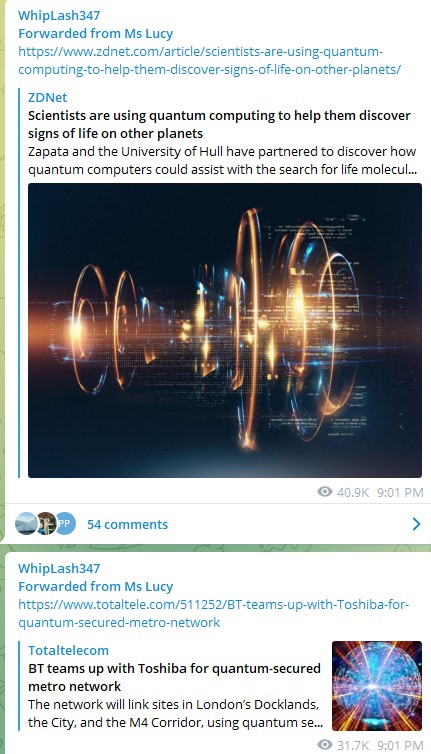The height and width of the screenshot is (754, 431).
Task: Open Forwarded from Ms Lucy on the second post
Action: pos(95,587)
